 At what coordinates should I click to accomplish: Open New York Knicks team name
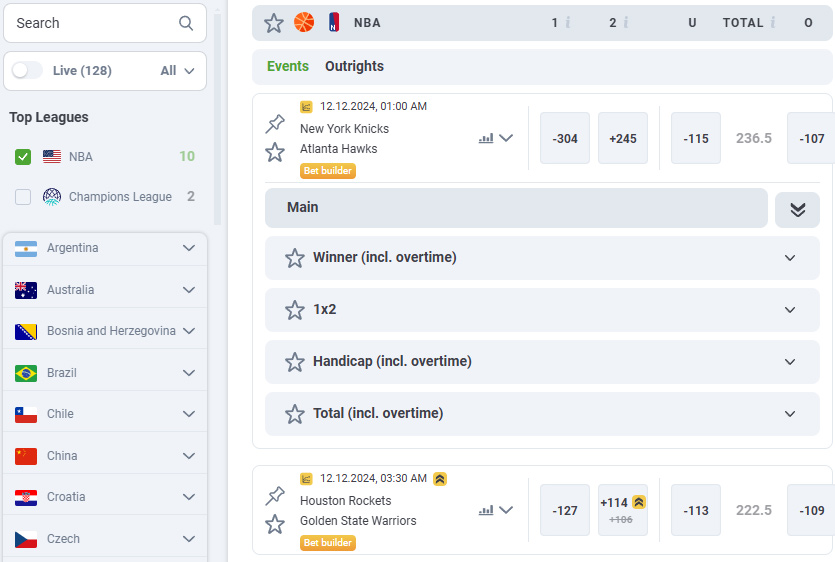[x=344, y=129]
